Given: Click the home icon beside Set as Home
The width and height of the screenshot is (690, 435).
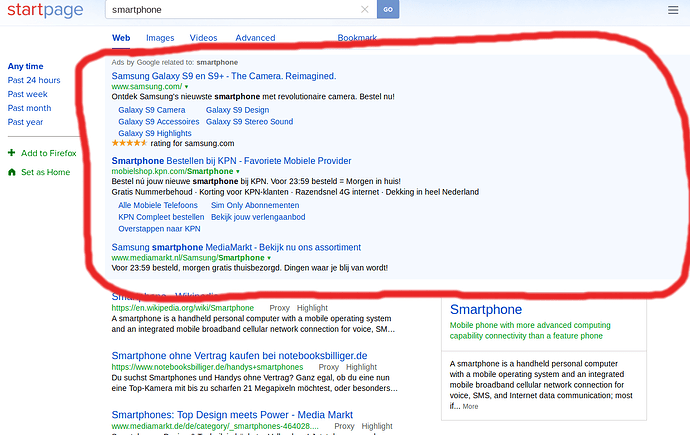Looking at the screenshot, I should click(x=11, y=172).
